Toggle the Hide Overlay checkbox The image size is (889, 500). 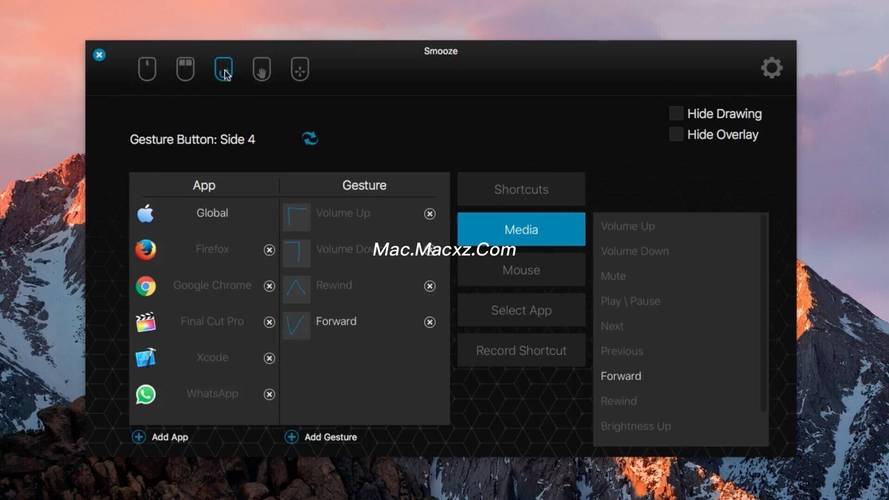coord(677,134)
